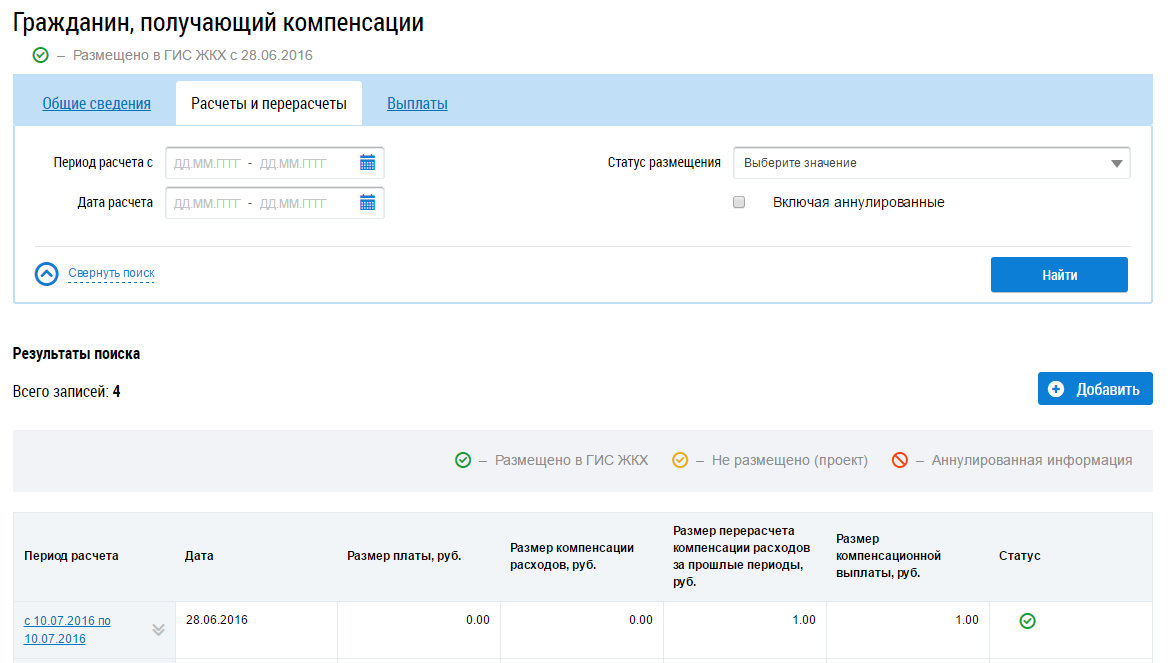Image resolution: width=1171 pixels, height=663 pixels.
Task: Click green status icon in first table row
Action: 1027,621
